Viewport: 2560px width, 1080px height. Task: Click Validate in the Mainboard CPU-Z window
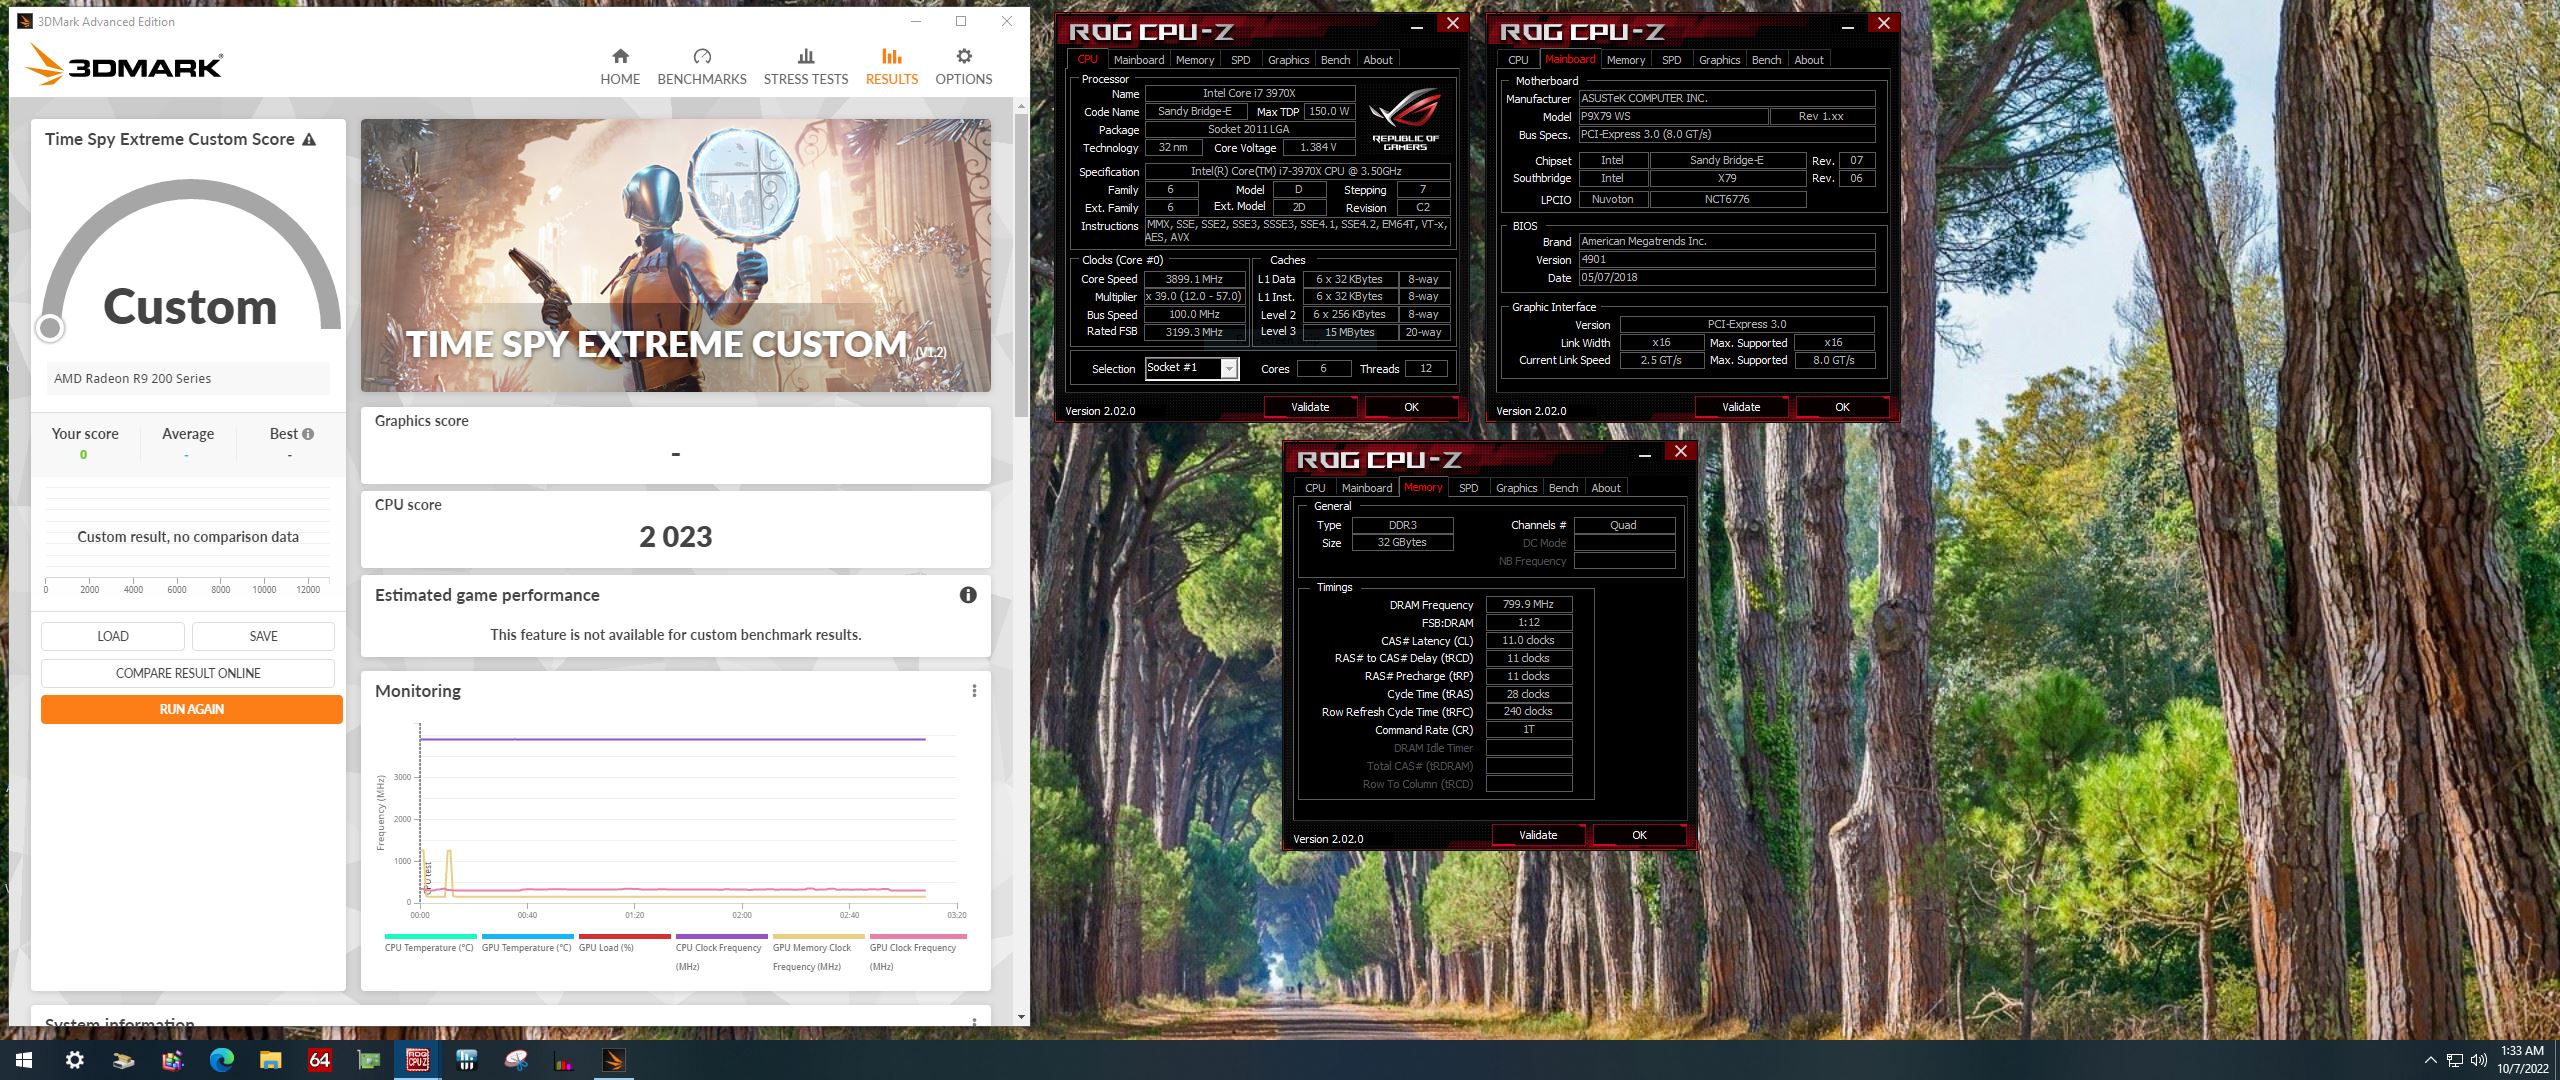pos(1741,407)
